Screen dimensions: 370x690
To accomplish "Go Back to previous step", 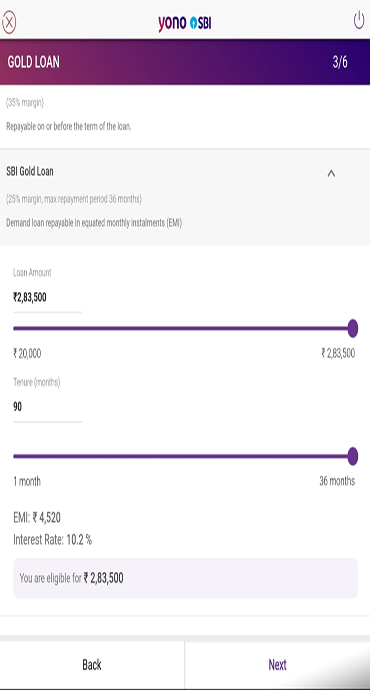I will click(92, 664).
